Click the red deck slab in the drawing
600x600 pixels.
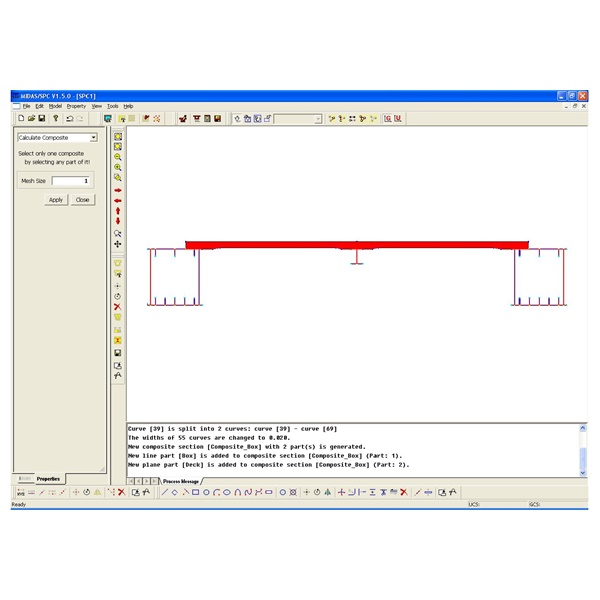point(357,245)
